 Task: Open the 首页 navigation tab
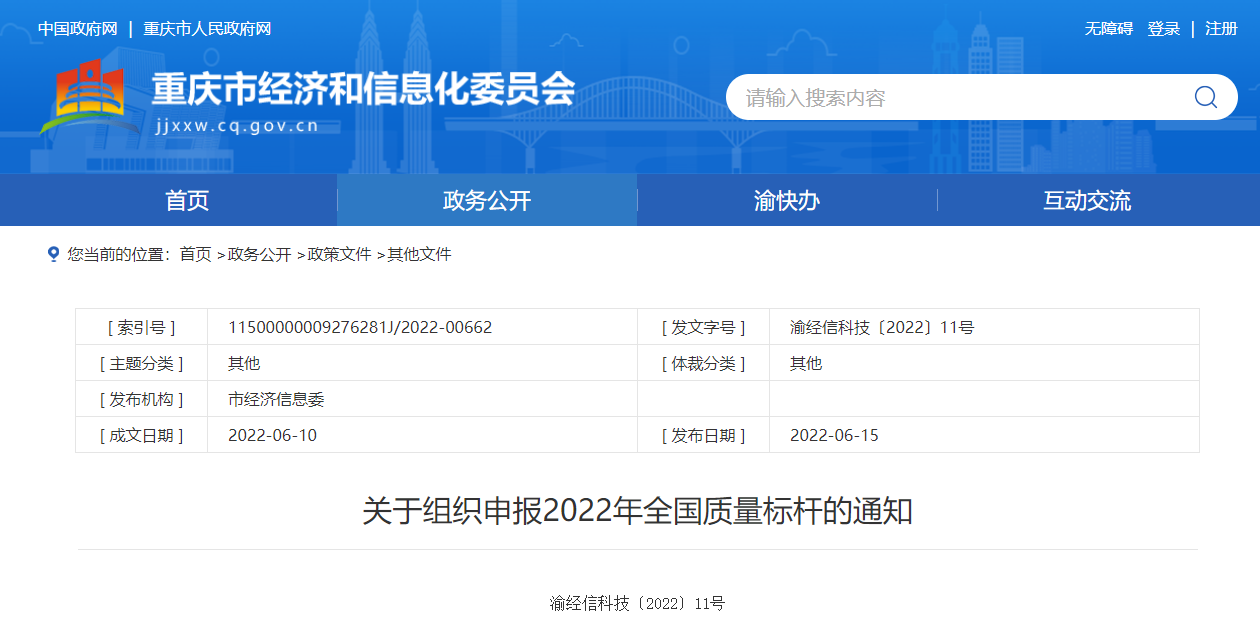tap(187, 200)
